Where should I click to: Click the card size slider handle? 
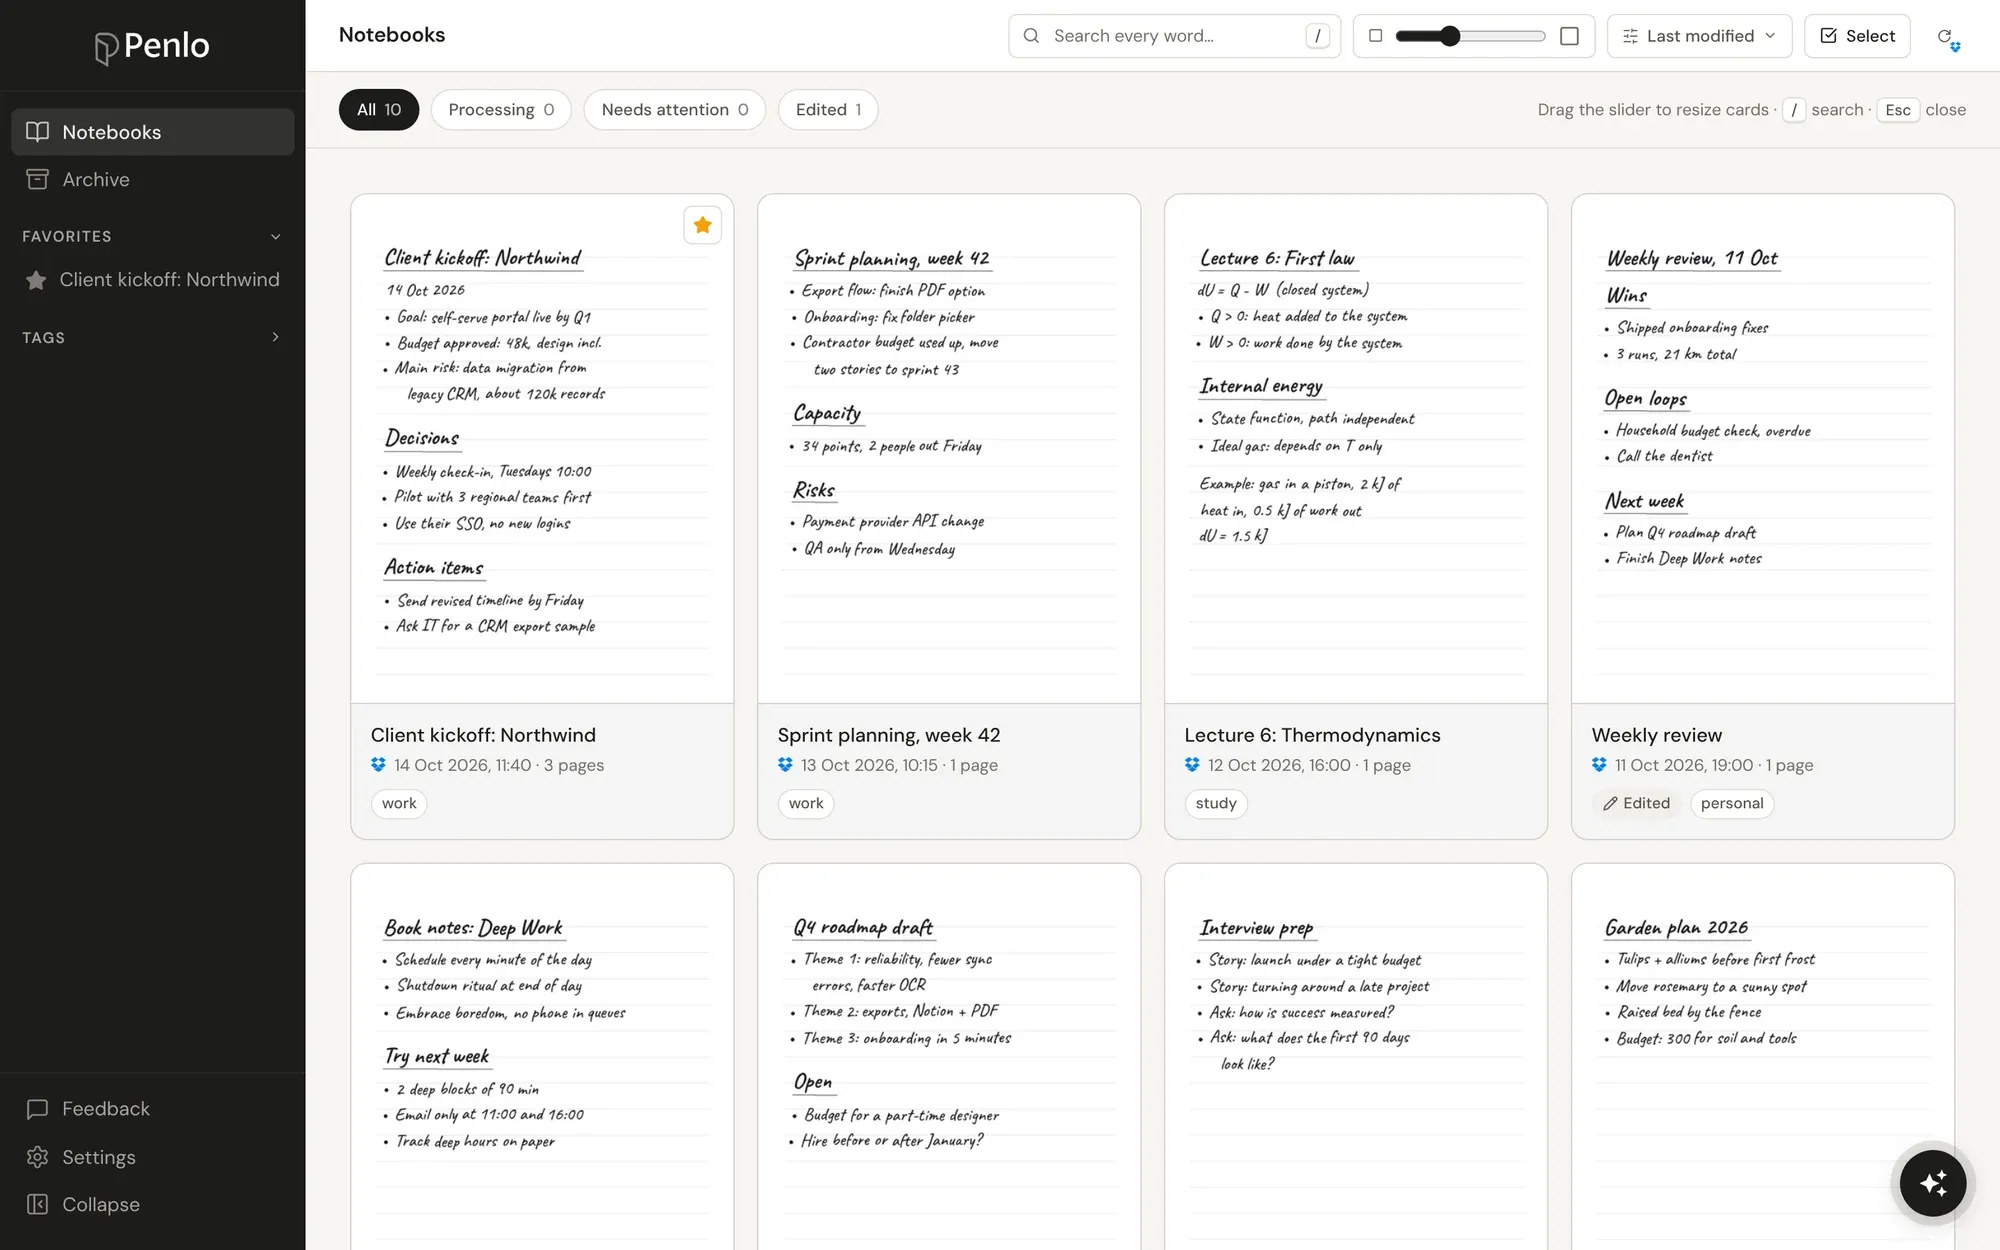pos(1450,36)
